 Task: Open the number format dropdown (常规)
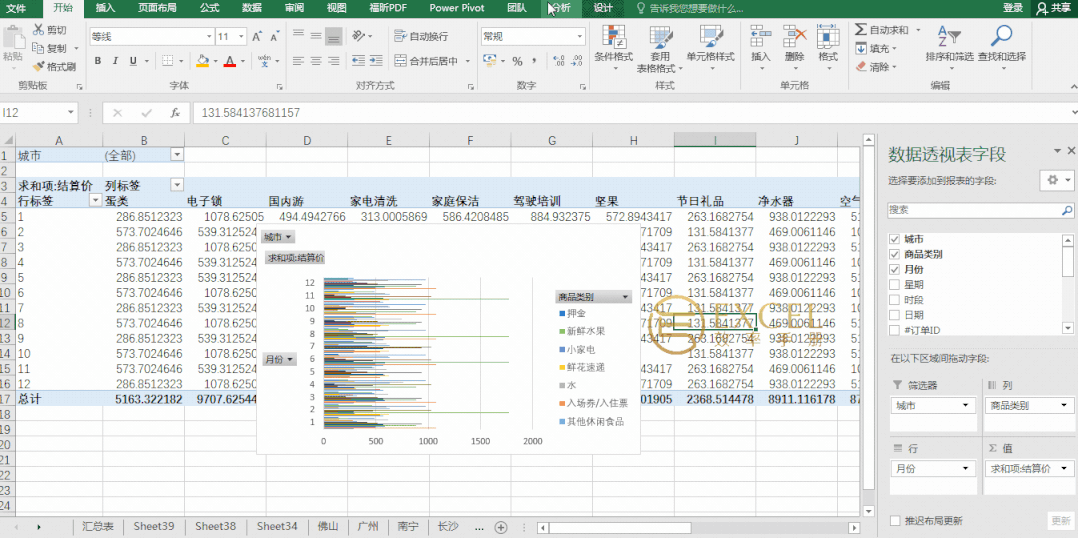580,36
